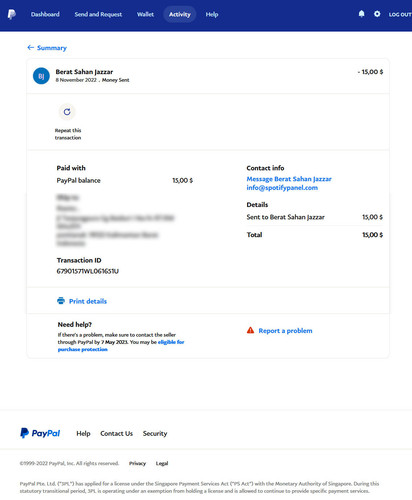Open the settings gear icon
Viewport: 412px width, 500px height.
(377, 14)
